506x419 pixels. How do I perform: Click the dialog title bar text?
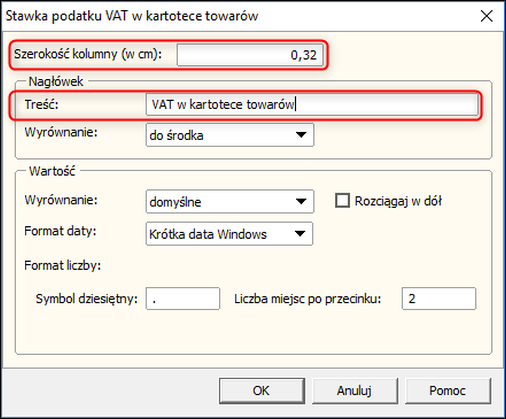[x=132, y=16]
